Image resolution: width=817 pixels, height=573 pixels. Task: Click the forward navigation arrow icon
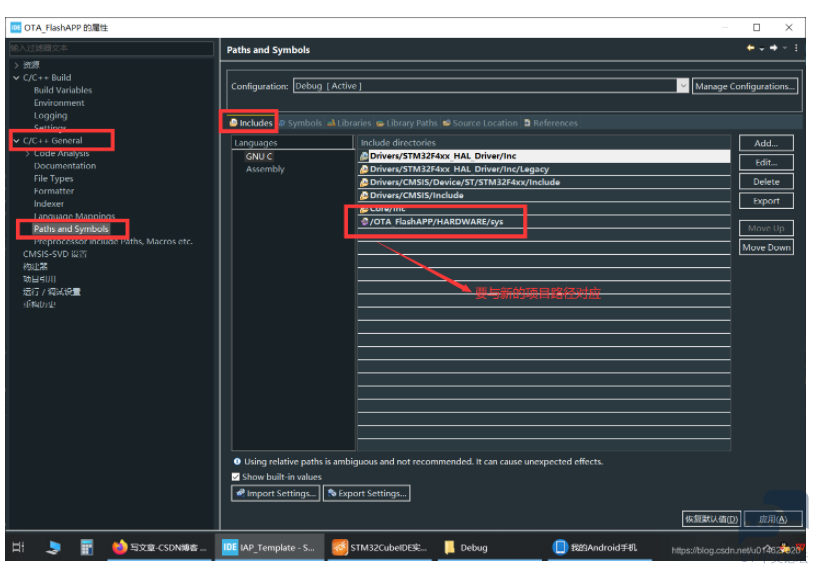tap(773, 48)
